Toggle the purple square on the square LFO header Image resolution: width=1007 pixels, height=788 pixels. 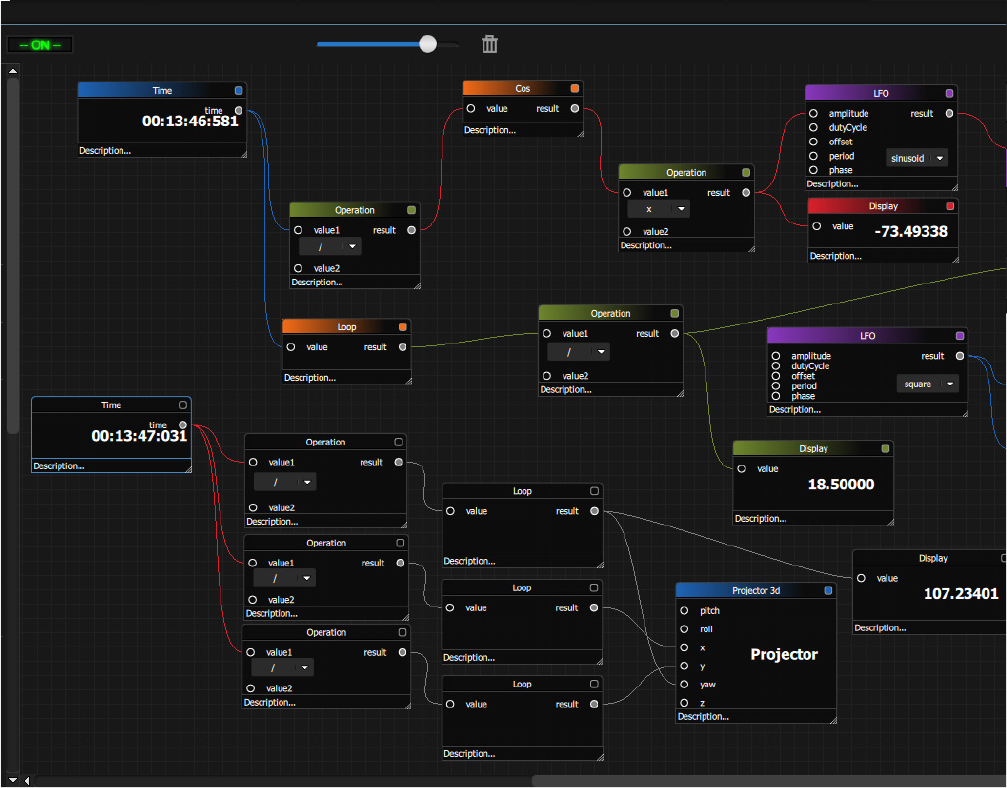pos(959,335)
